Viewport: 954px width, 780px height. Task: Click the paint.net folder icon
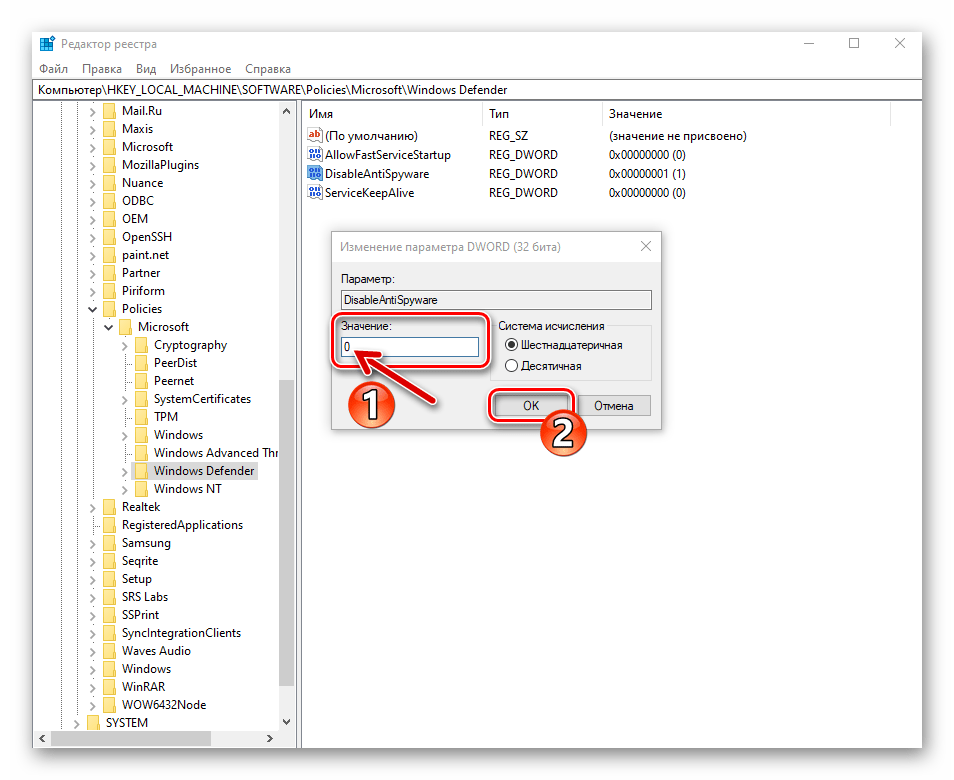click(x=110, y=255)
